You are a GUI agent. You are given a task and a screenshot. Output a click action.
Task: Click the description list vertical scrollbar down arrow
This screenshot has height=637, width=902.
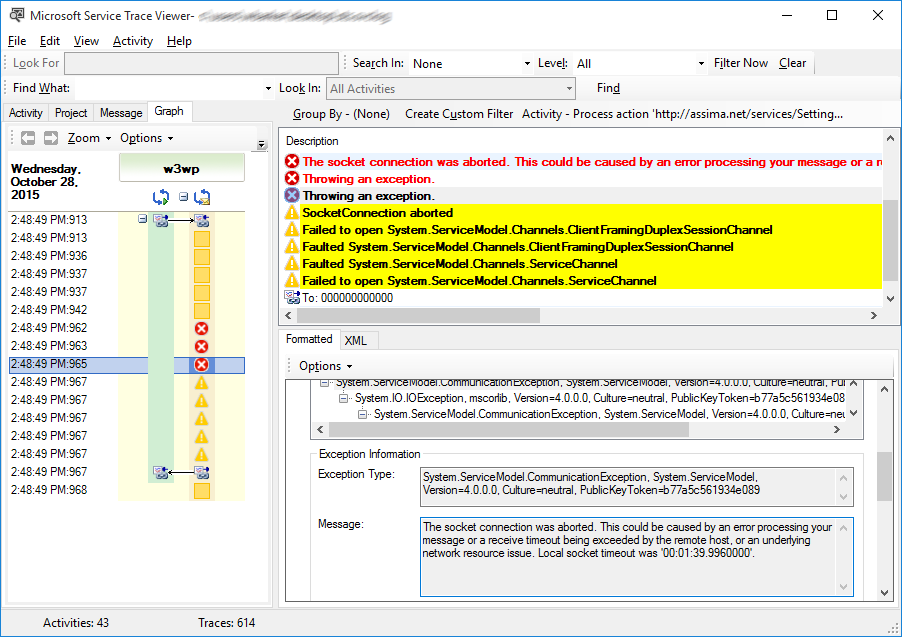(x=890, y=299)
